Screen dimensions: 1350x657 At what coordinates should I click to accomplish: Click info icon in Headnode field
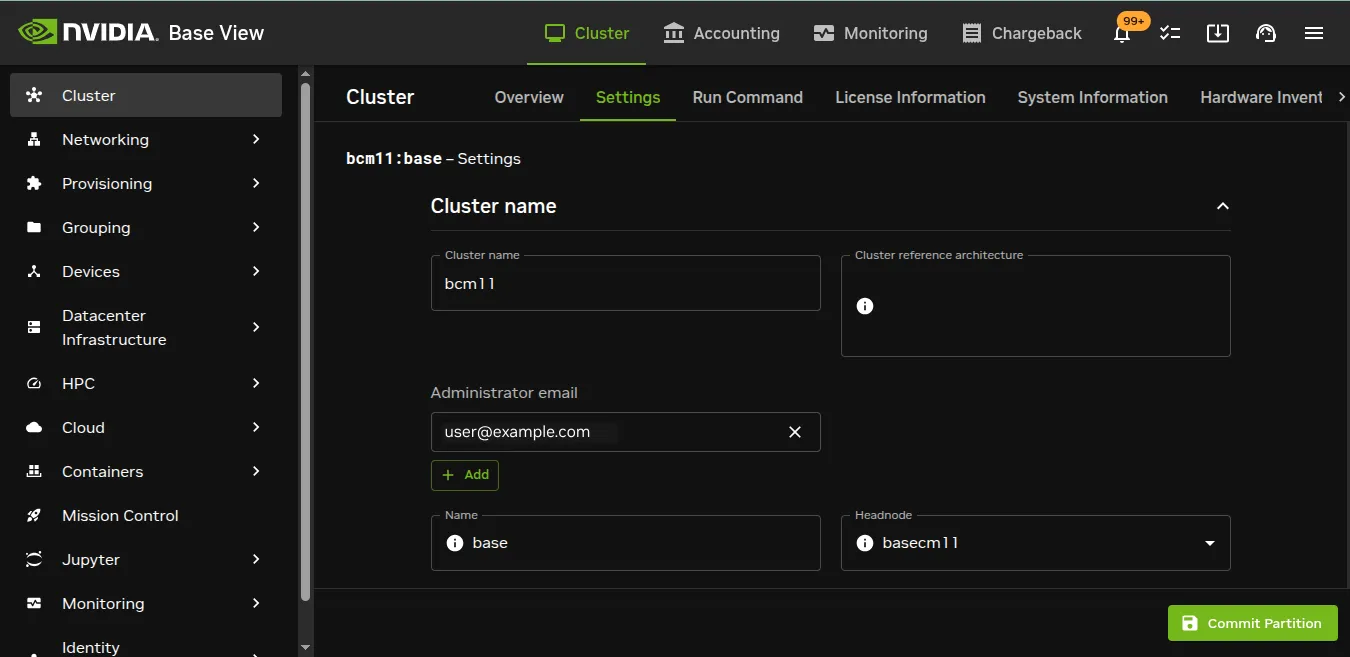pos(865,543)
